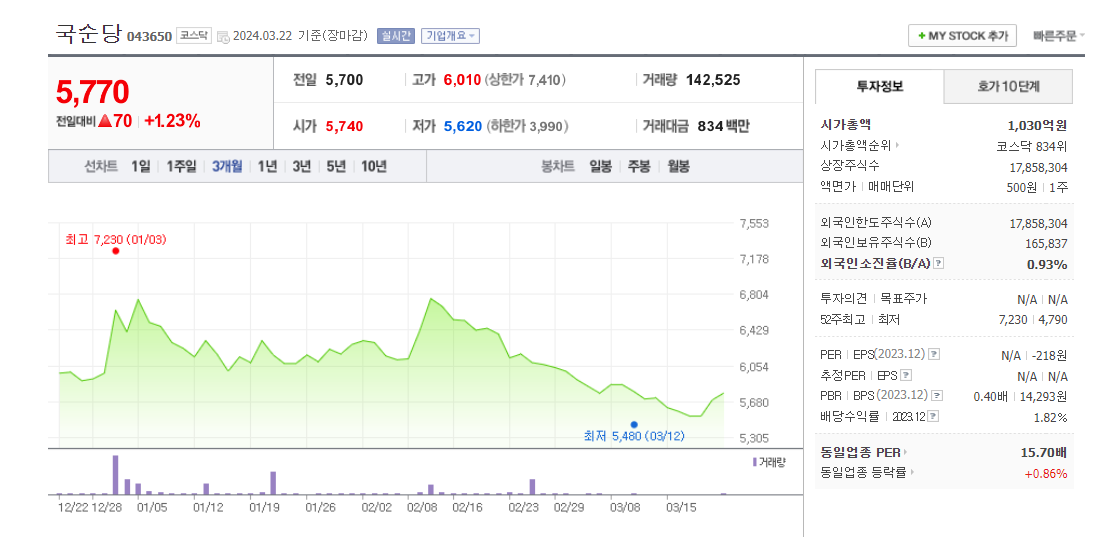Select the 10년 line chart period

tap(374, 167)
